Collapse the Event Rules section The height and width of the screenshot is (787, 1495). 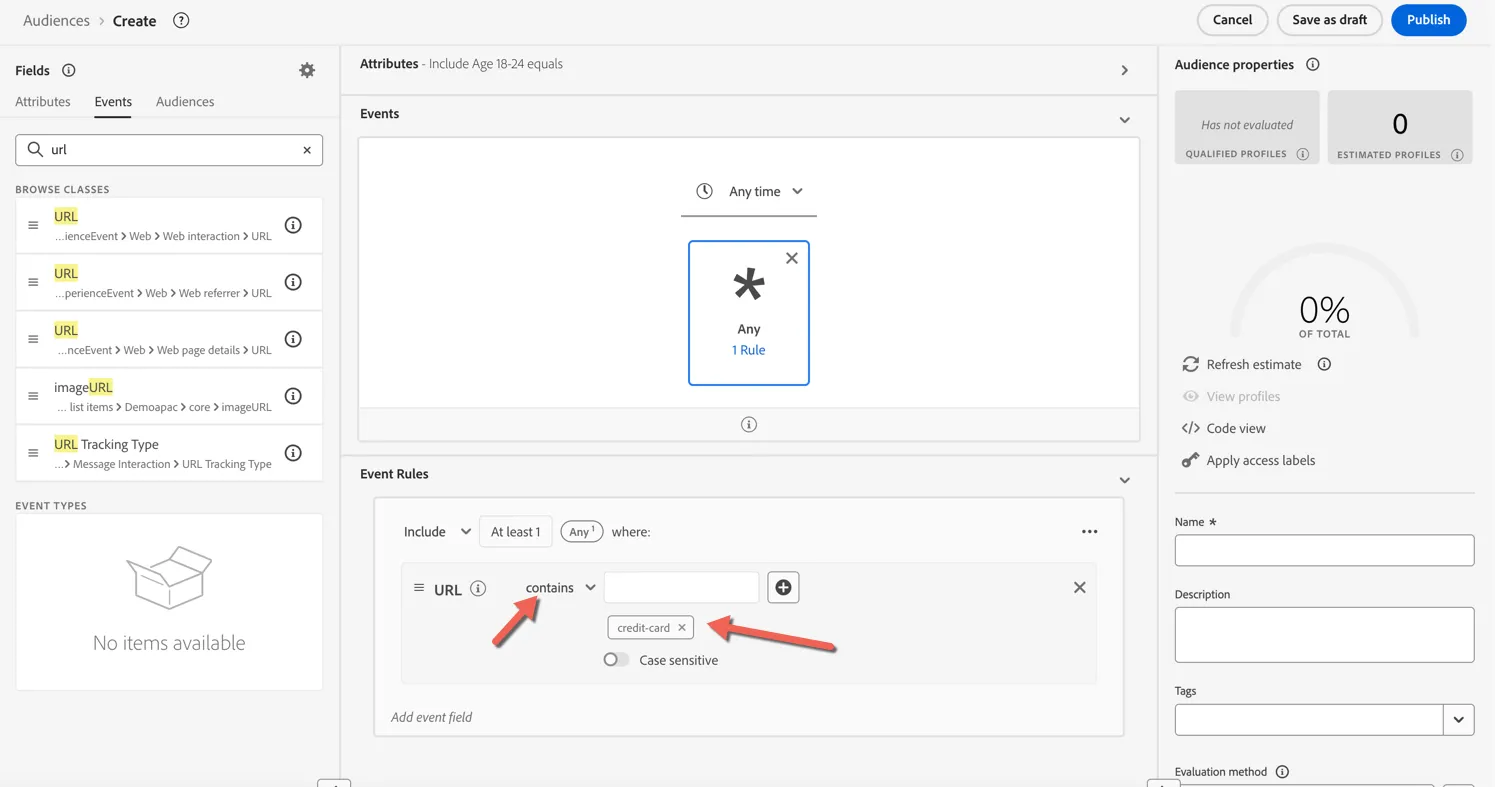coord(1125,480)
